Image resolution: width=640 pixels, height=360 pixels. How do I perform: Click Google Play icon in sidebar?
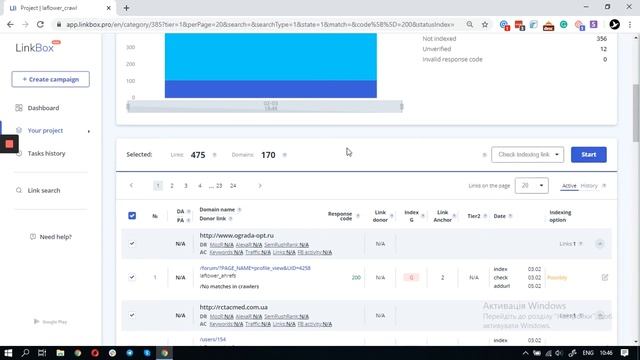36,322
